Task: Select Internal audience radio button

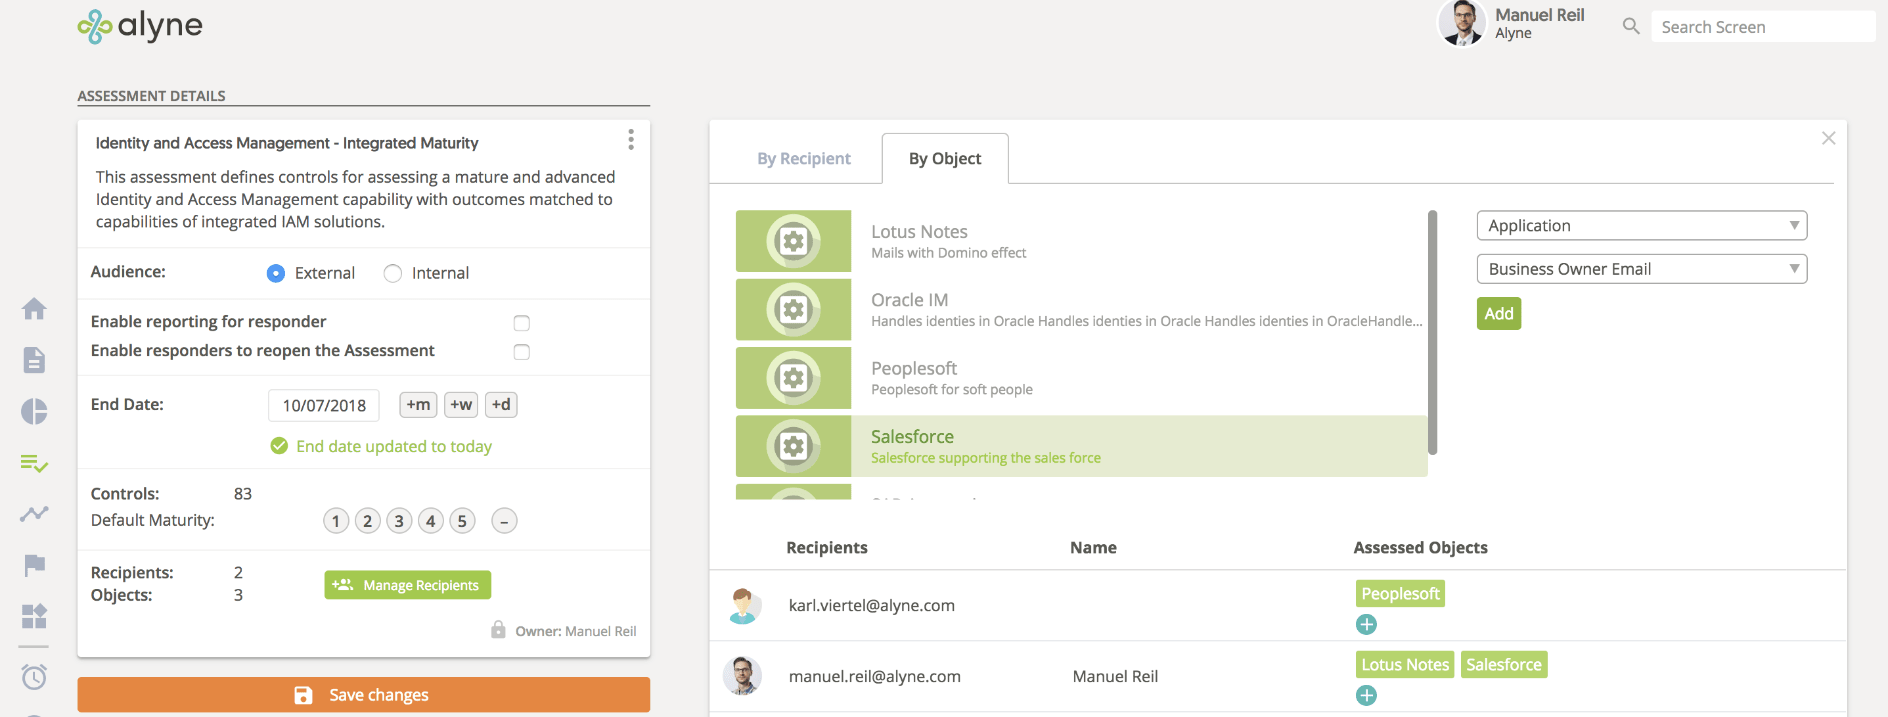Action: coord(393,273)
